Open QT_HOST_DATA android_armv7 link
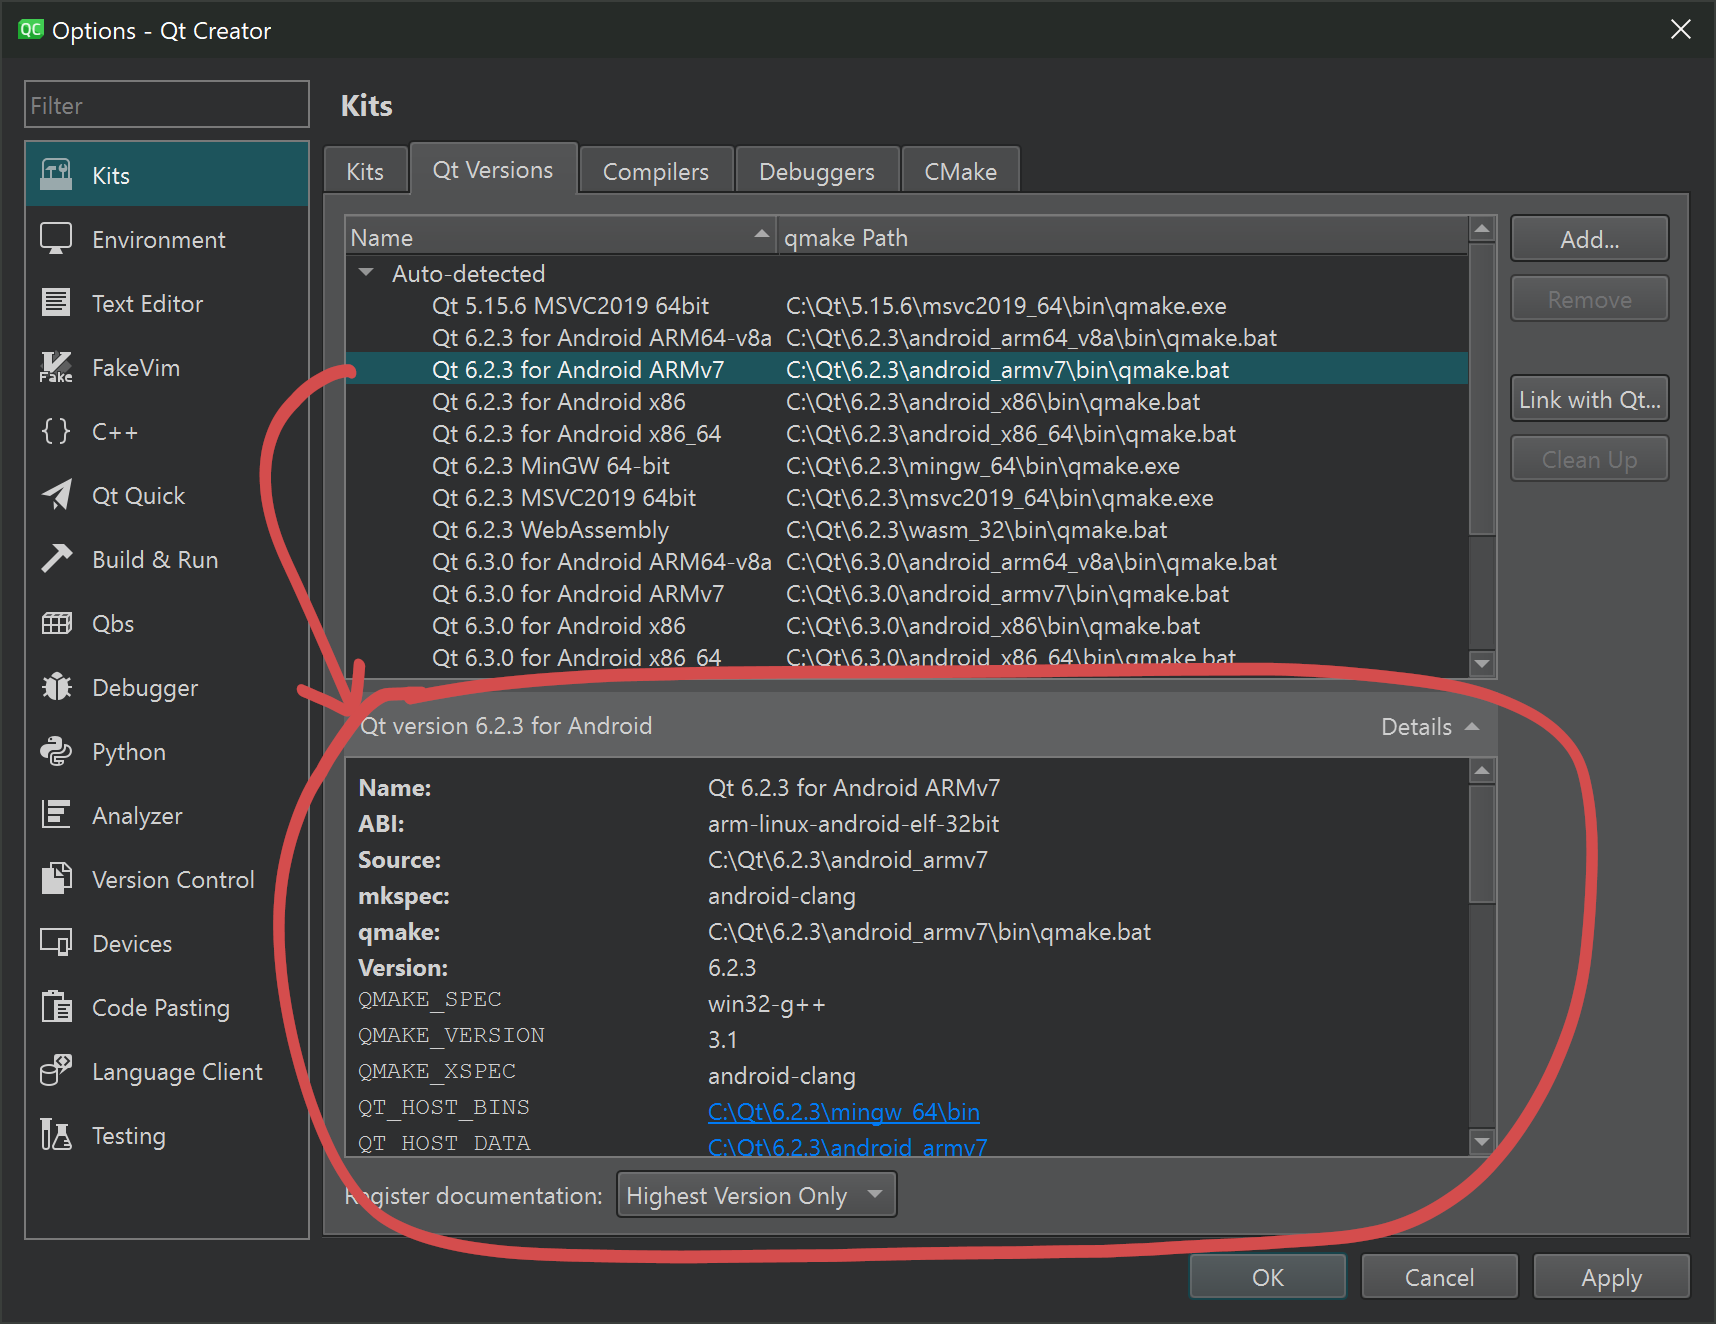 click(847, 1146)
